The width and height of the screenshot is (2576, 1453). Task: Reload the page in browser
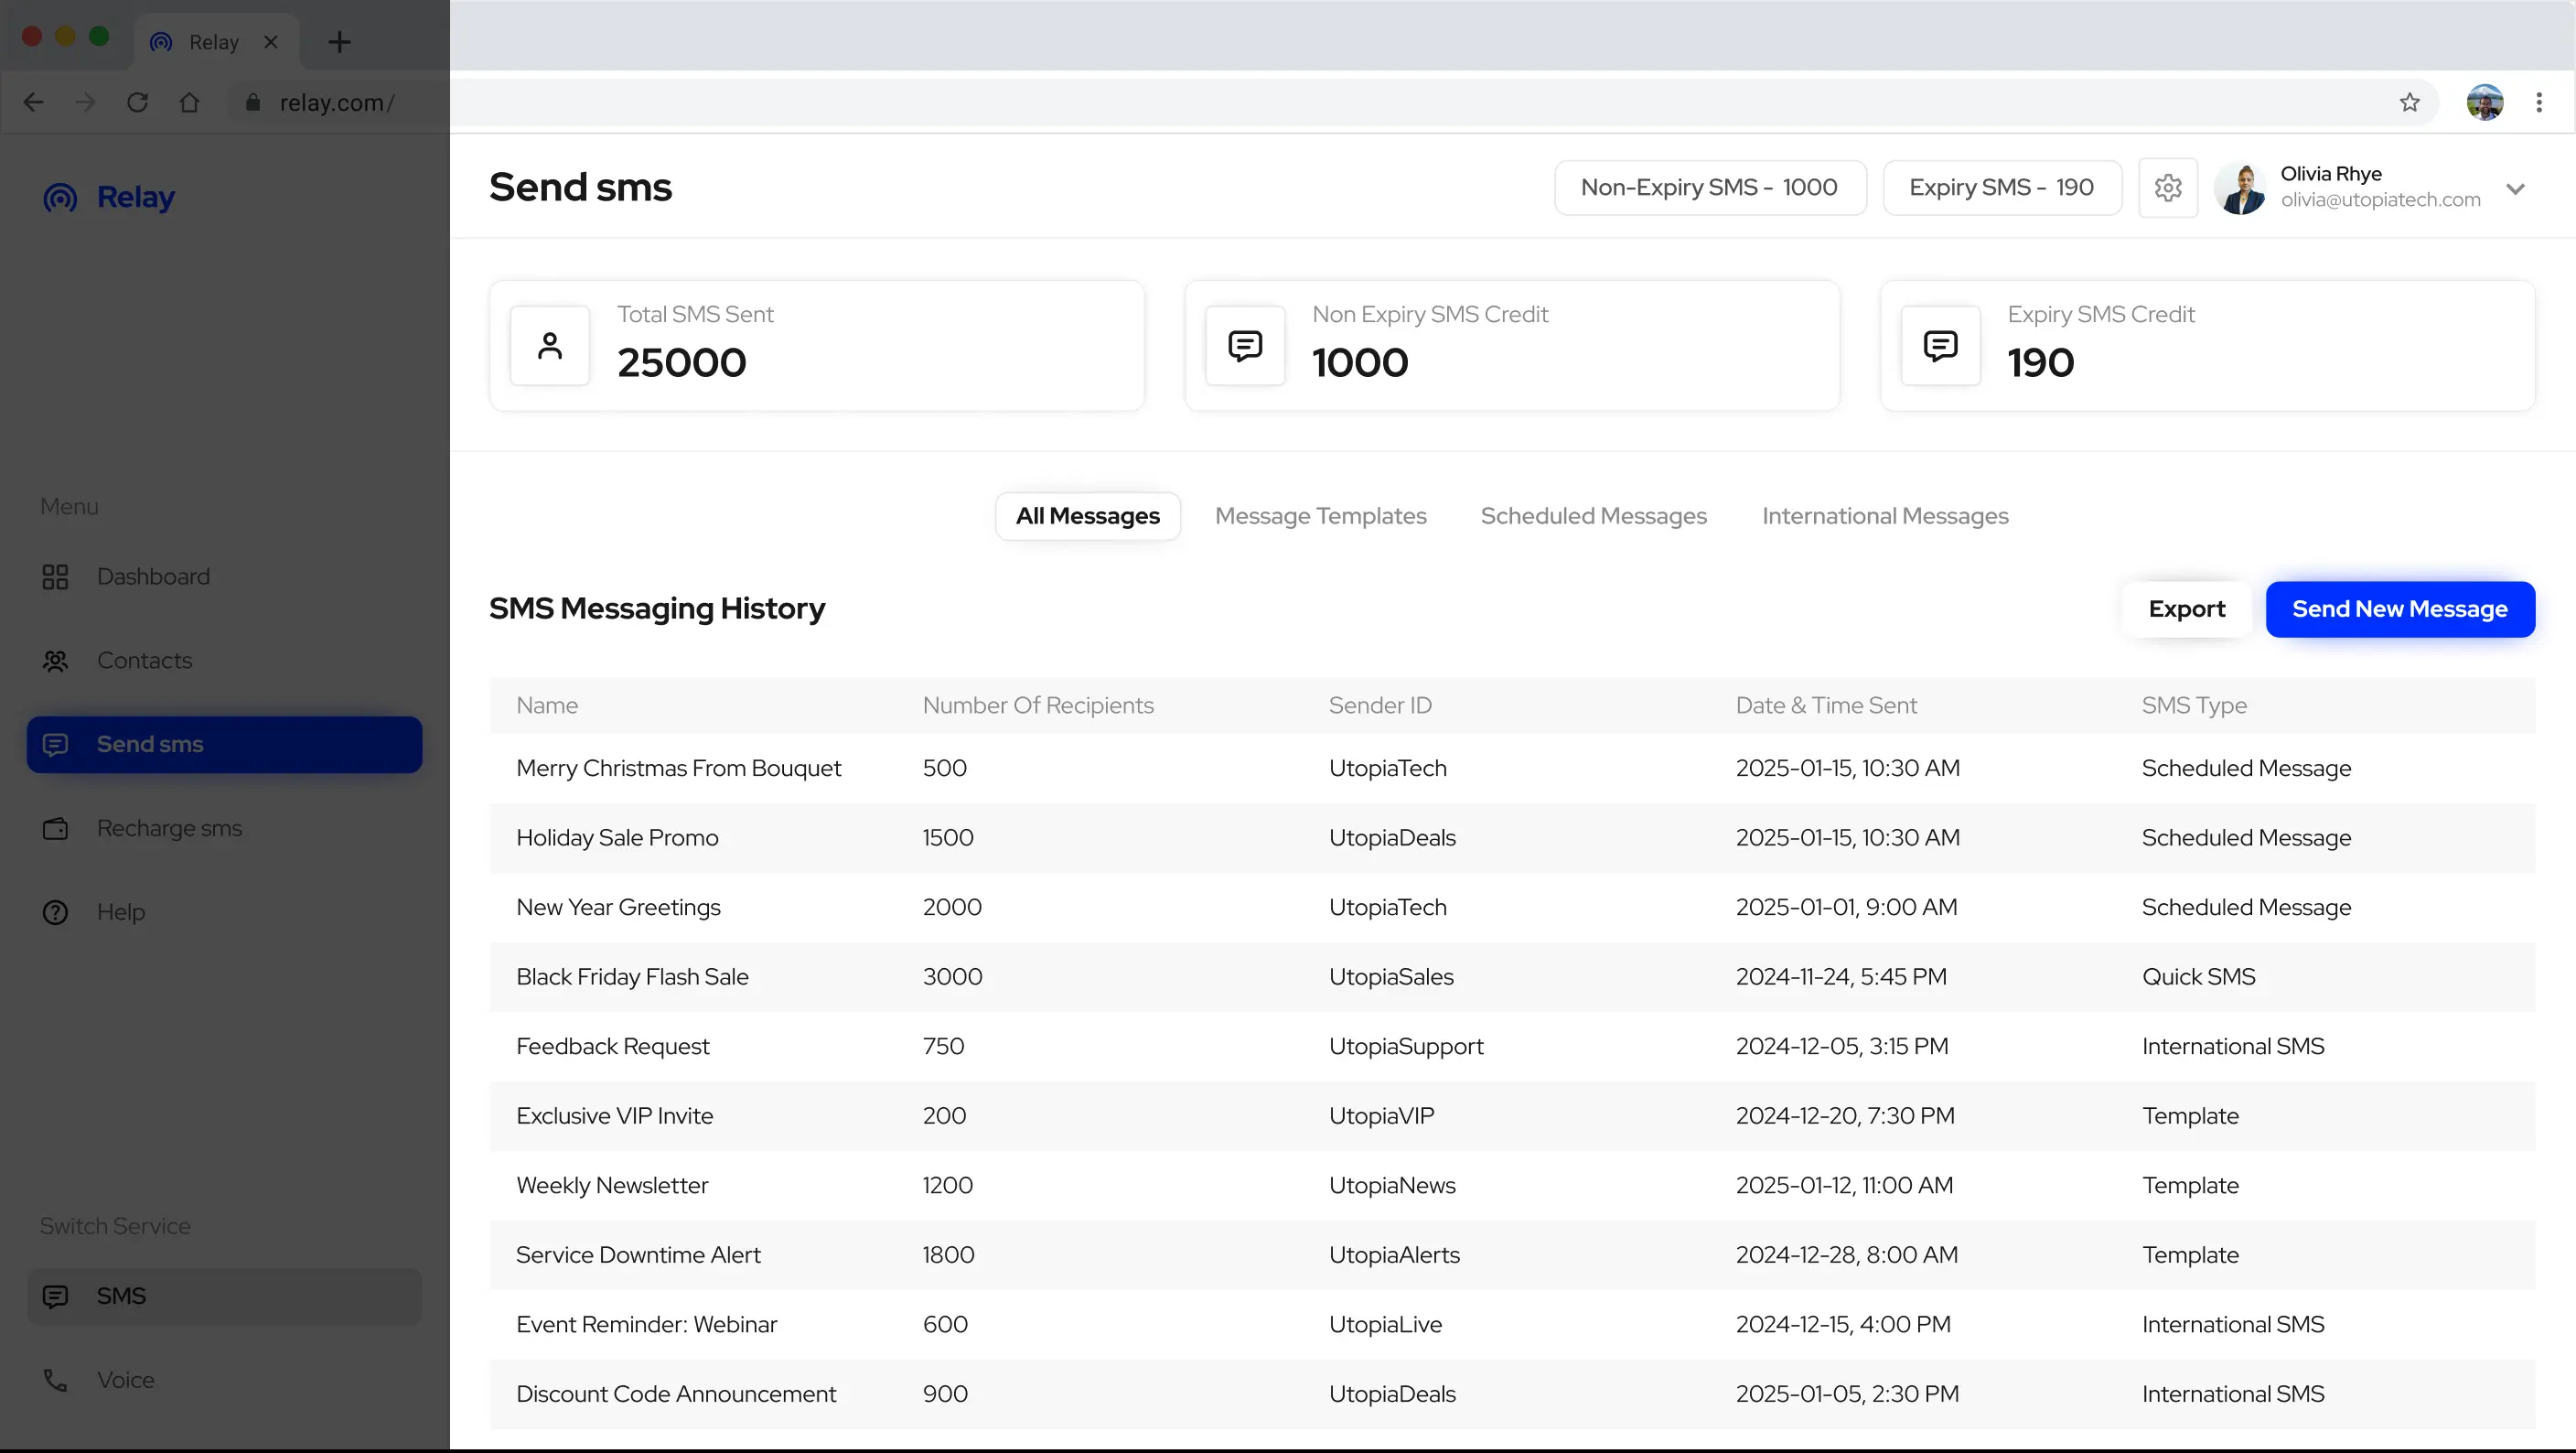[x=137, y=102]
